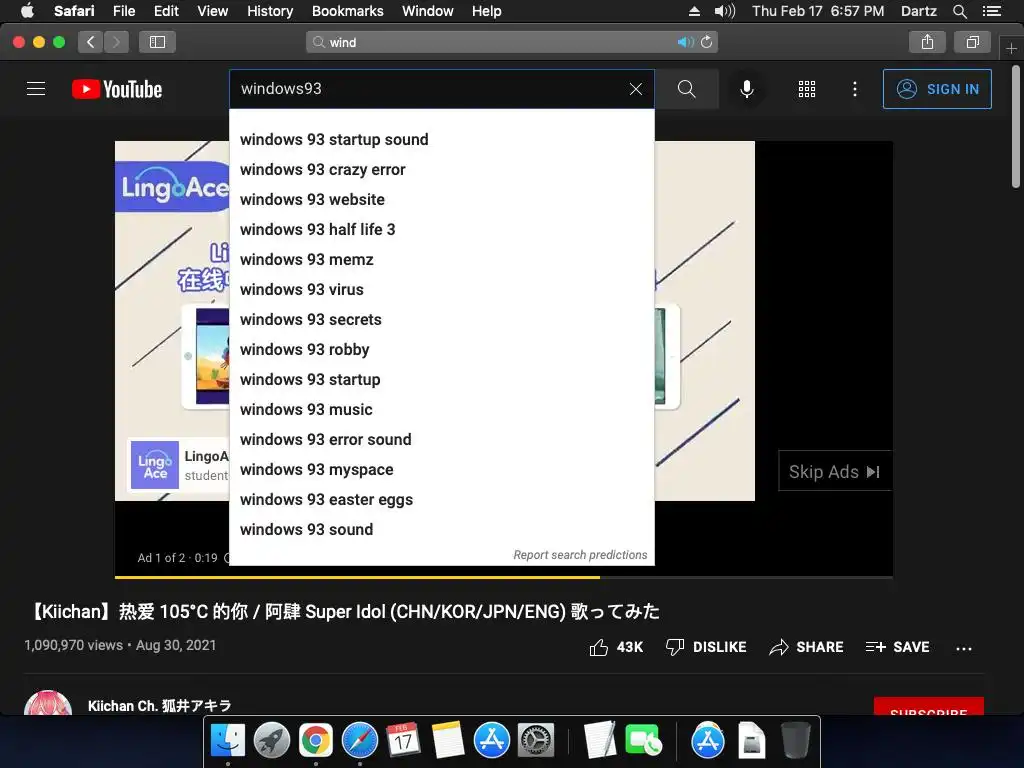Go back with Safari's back arrow
This screenshot has width=1024, height=768.
point(91,42)
